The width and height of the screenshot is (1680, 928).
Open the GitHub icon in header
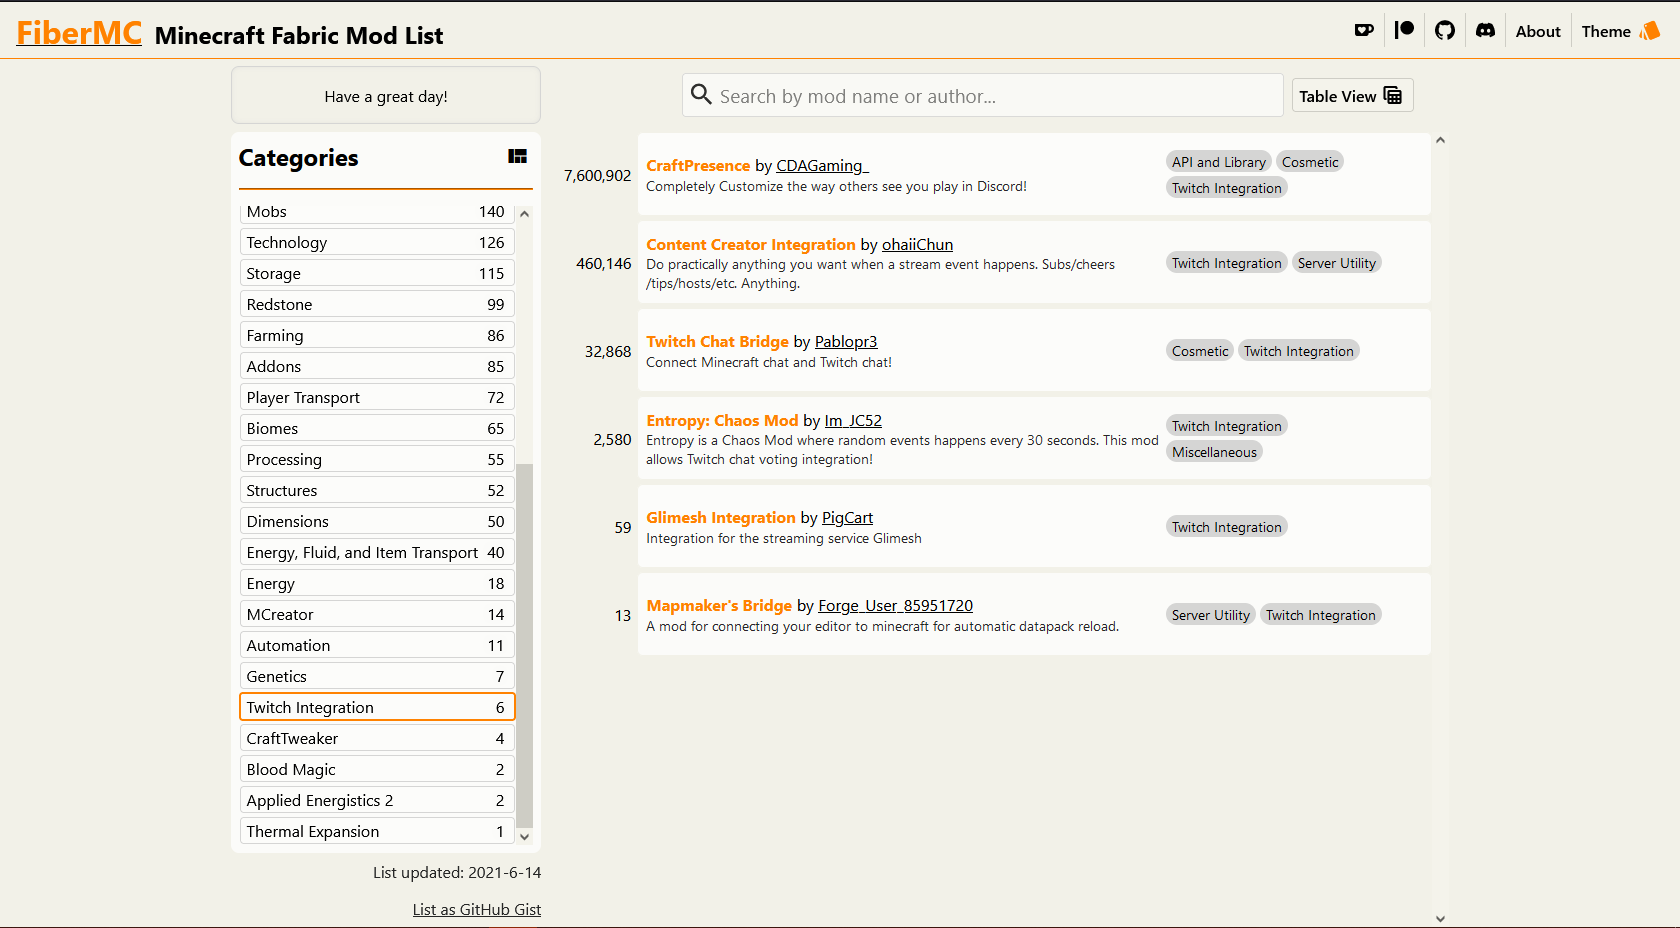[x=1445, y=31]
